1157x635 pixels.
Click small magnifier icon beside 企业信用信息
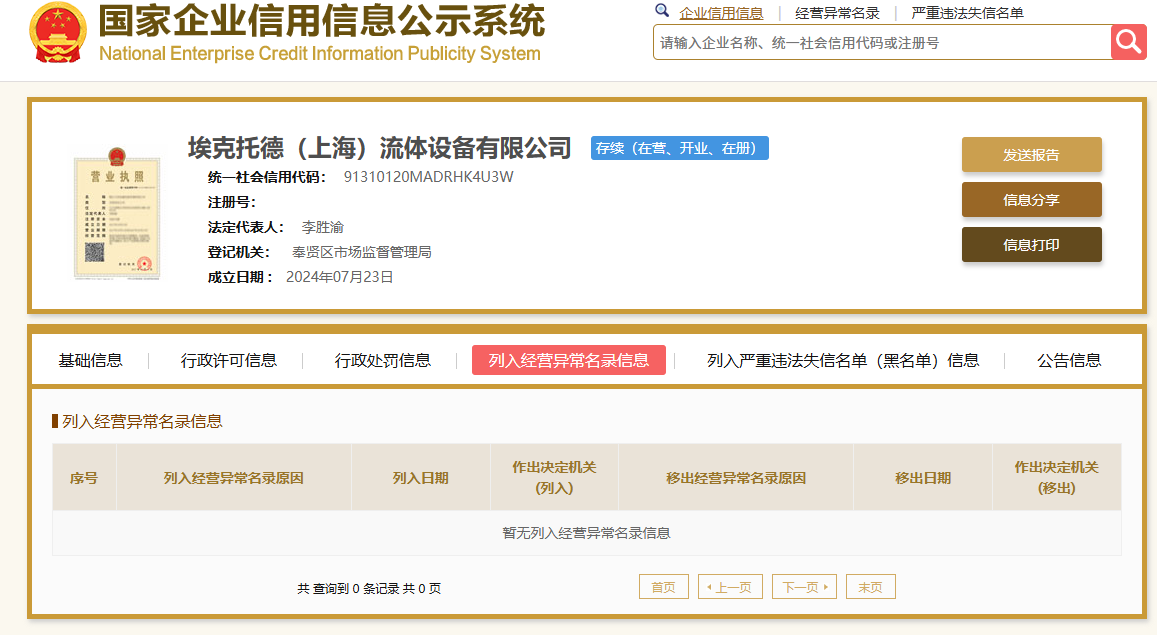tap(662, 11)
